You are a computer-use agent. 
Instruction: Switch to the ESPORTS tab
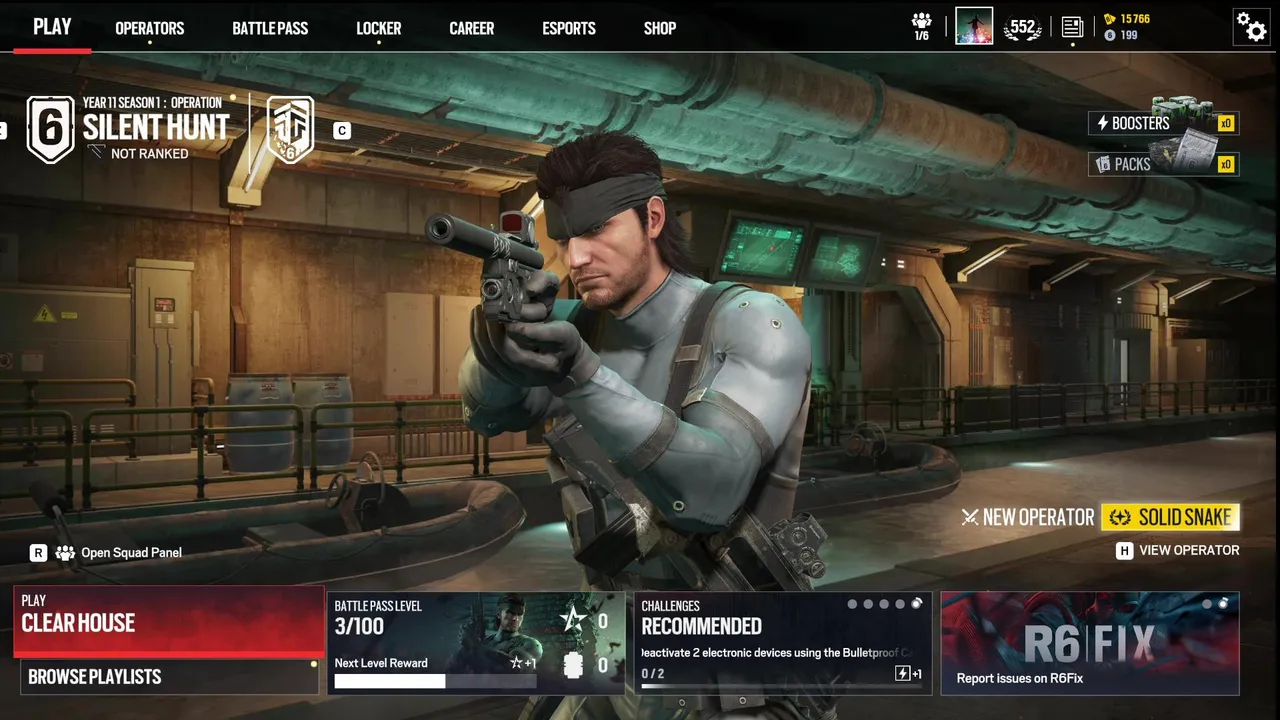click(x=569, y=28)
